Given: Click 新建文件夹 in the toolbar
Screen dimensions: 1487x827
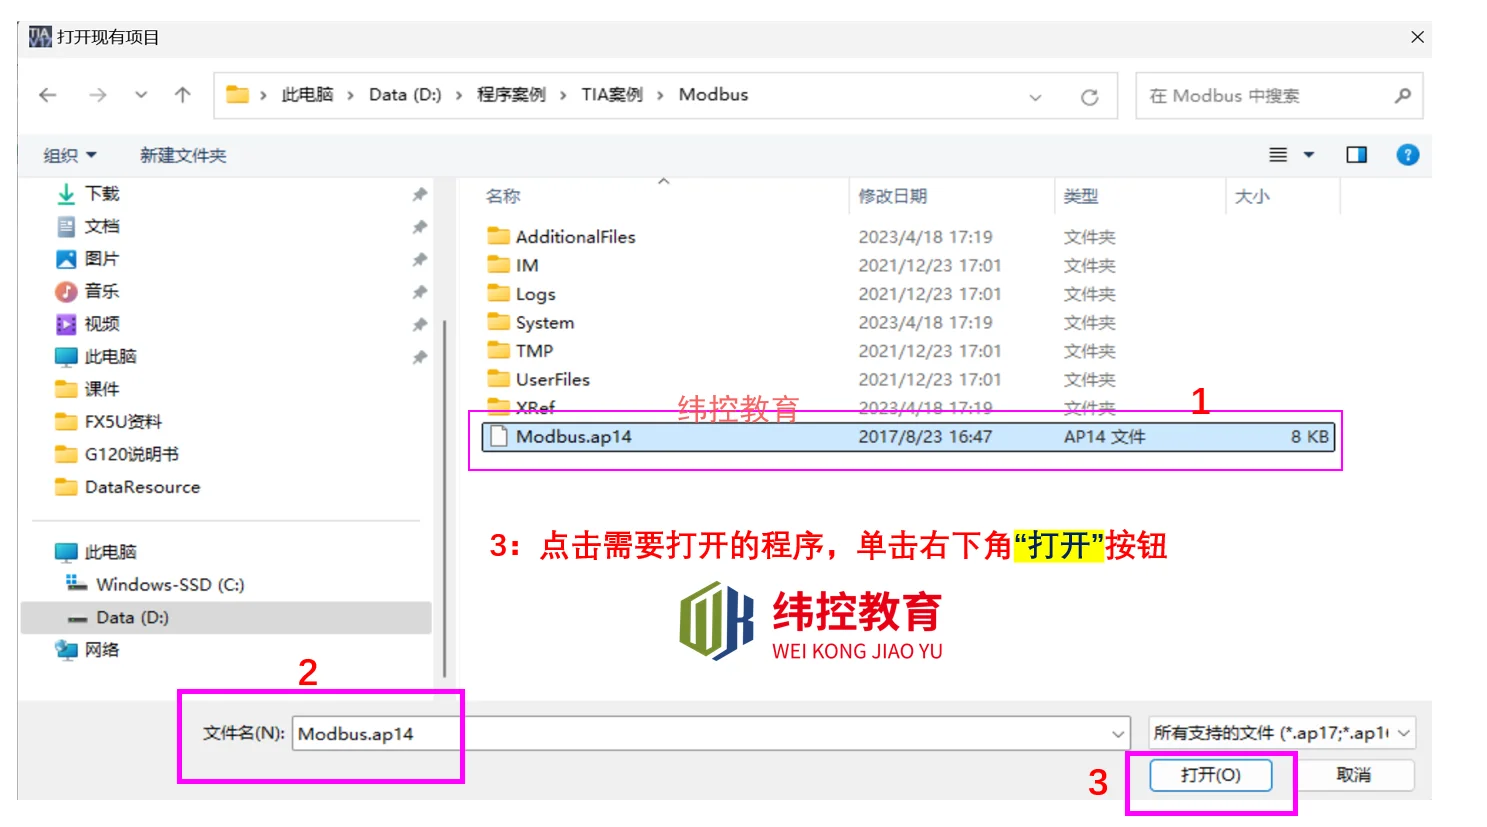Looking at the screenshot, I should tap(183, 155).
